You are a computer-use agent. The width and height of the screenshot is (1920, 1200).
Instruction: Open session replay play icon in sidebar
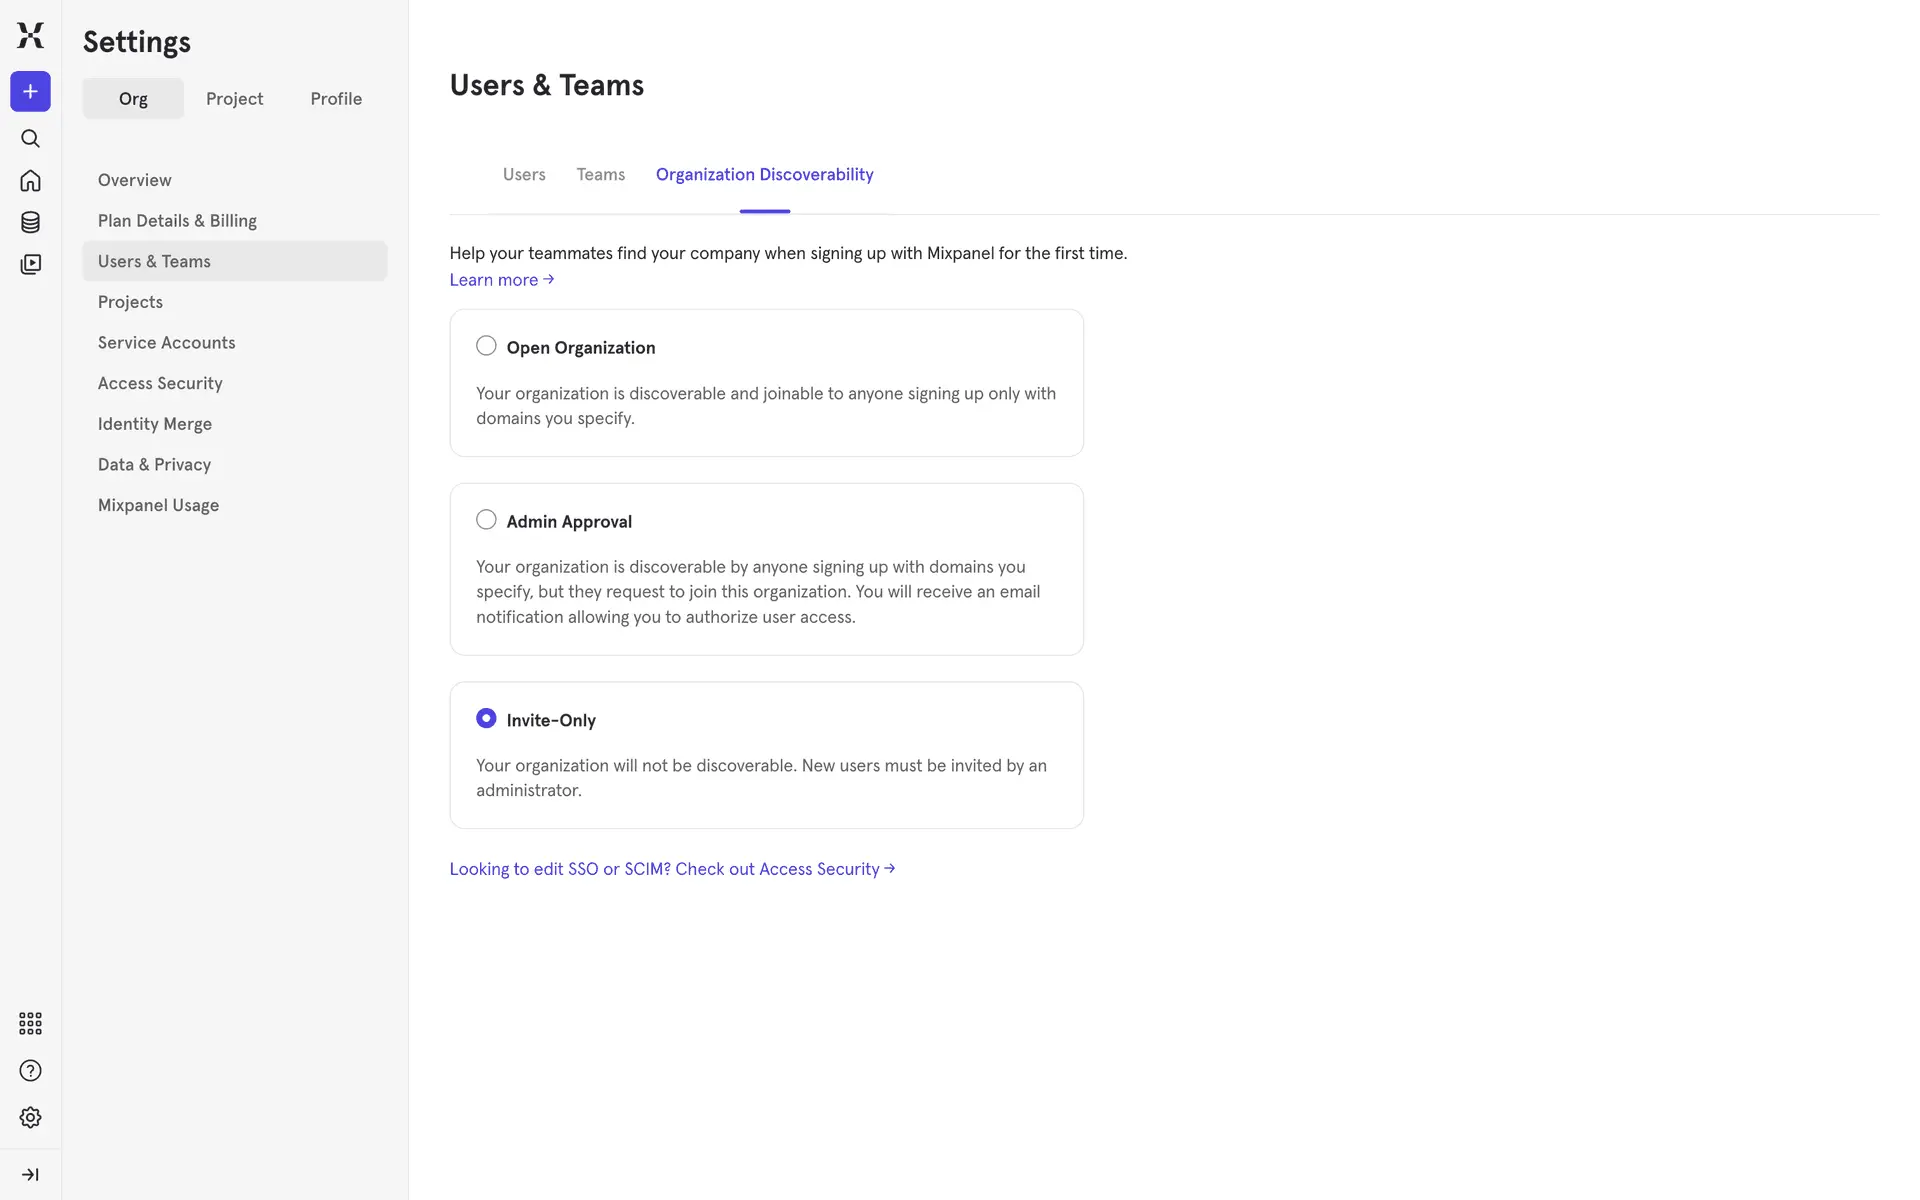(30, 264)
